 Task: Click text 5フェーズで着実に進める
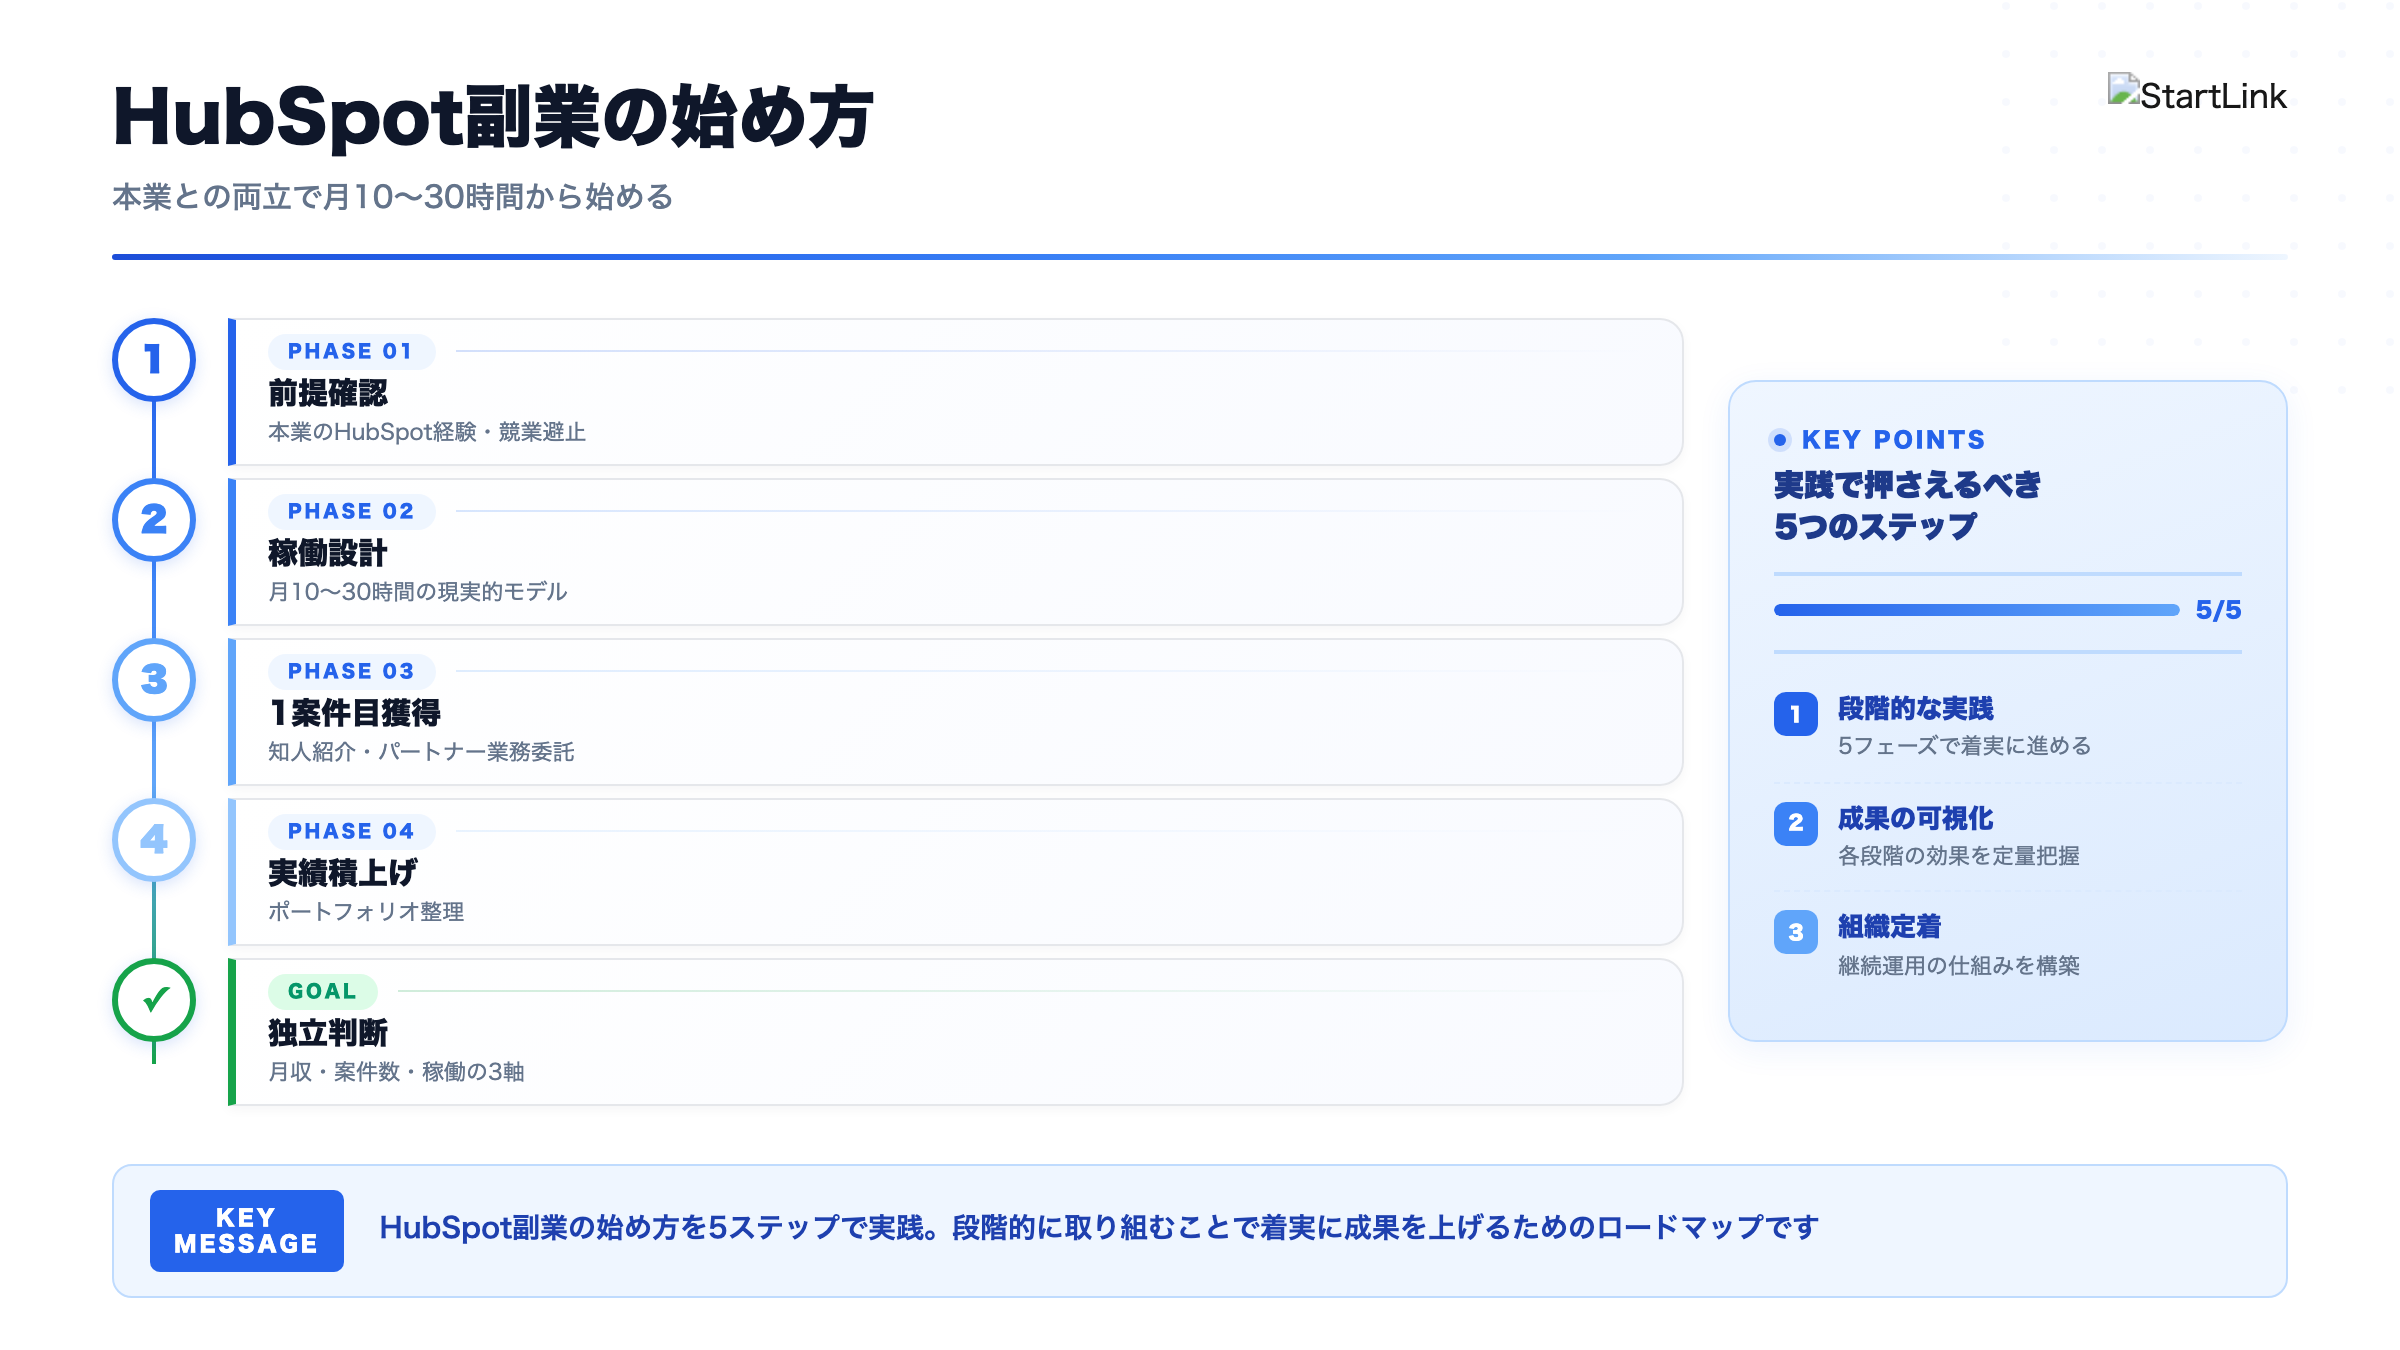1964,746
